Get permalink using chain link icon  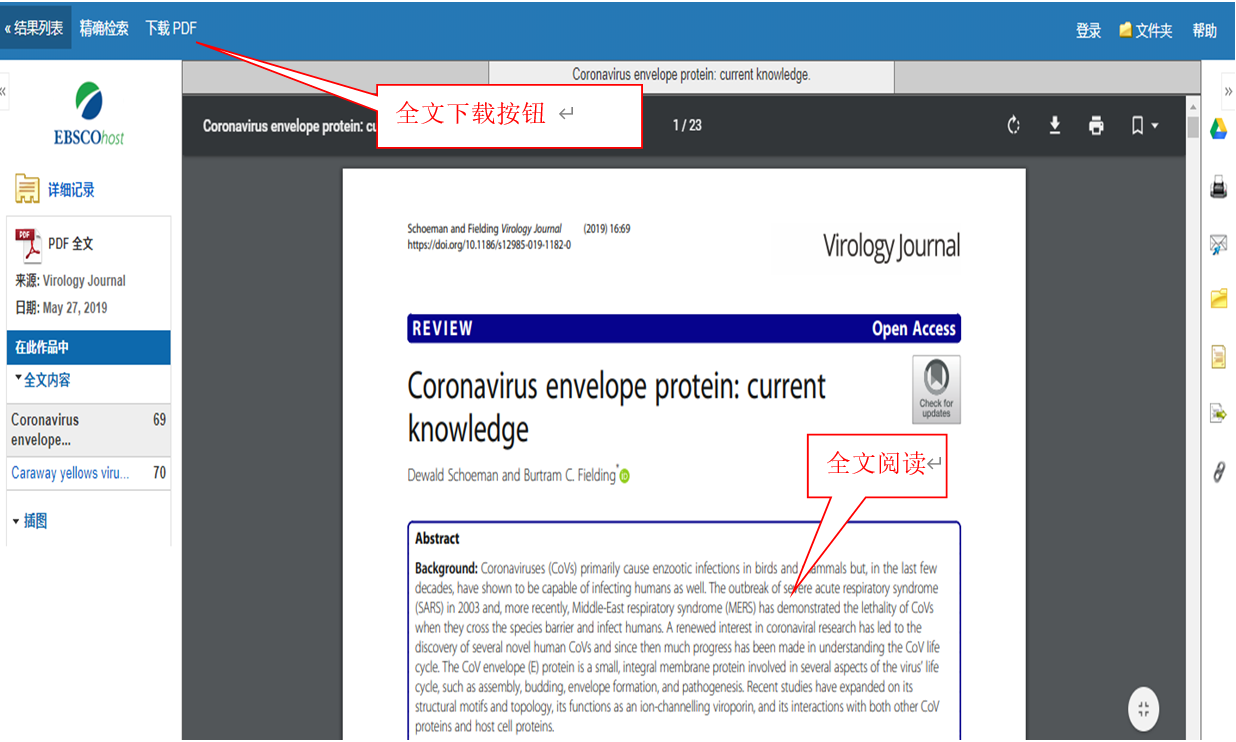point(1218,471)
